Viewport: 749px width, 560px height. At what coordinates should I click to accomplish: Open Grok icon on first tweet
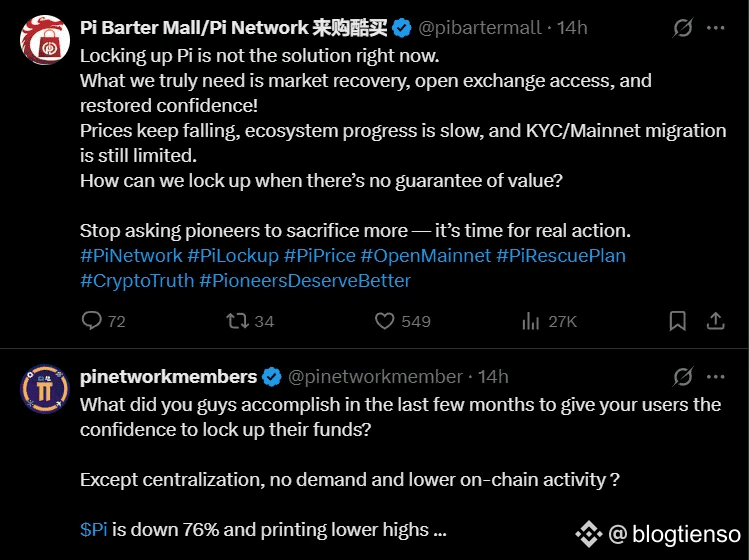[683, 28]
